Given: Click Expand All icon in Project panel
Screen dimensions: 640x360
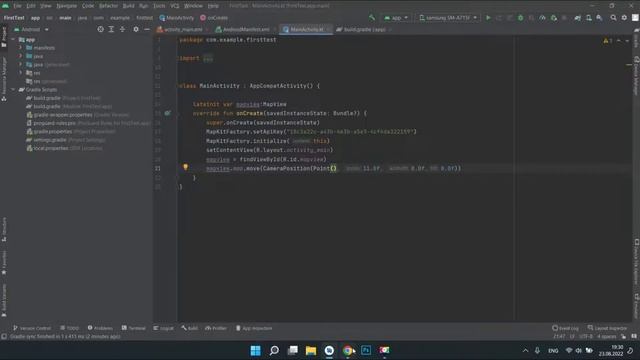Looking at the screenshot, I should [111, 29].
